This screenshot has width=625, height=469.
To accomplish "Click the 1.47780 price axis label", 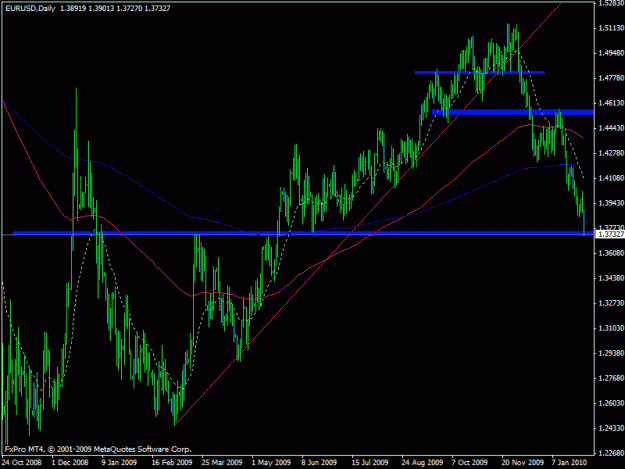I will click(611, 78).
